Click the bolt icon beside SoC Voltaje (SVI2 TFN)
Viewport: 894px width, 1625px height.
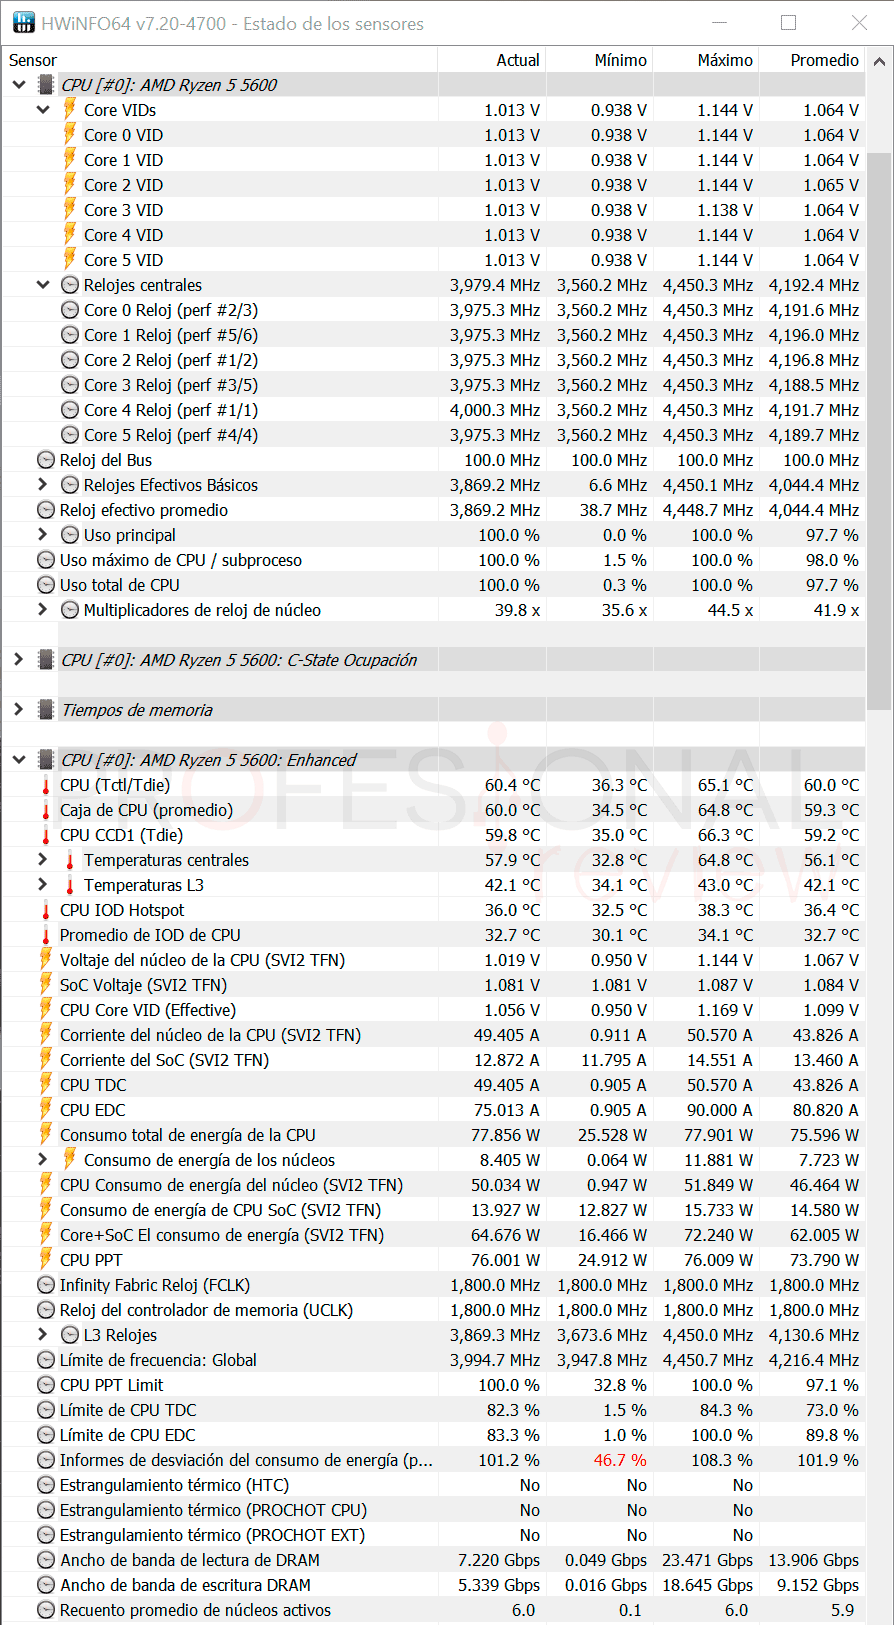(x=46, y=984)
